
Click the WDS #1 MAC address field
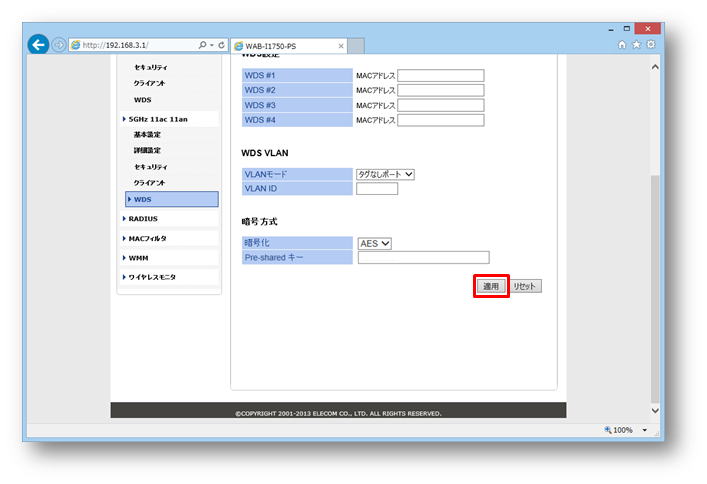click(x=440, y=75)
